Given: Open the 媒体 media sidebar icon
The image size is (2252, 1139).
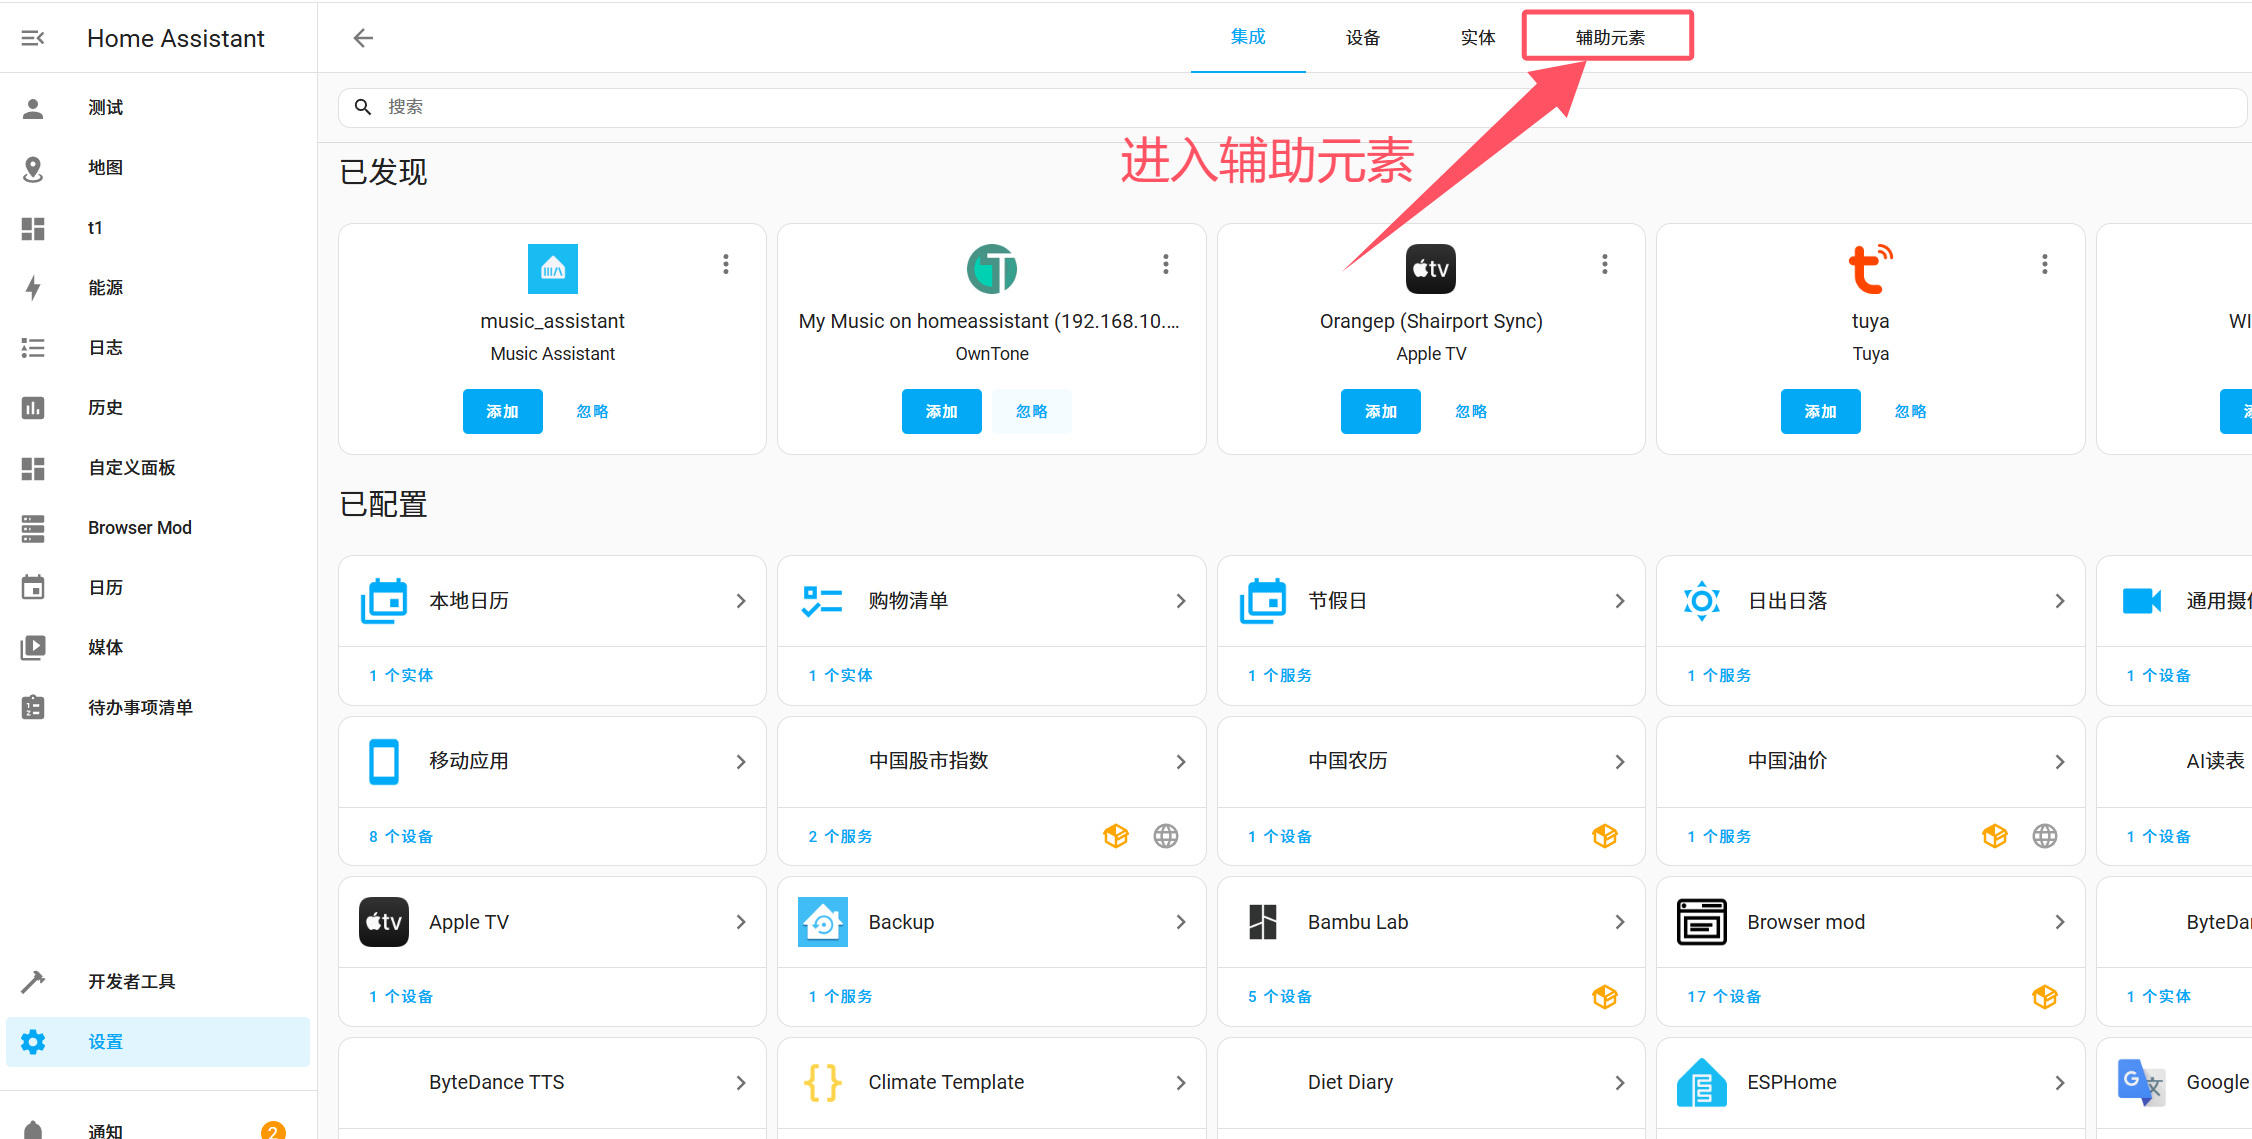Looking at the screenshot, I should coord(33,648).
